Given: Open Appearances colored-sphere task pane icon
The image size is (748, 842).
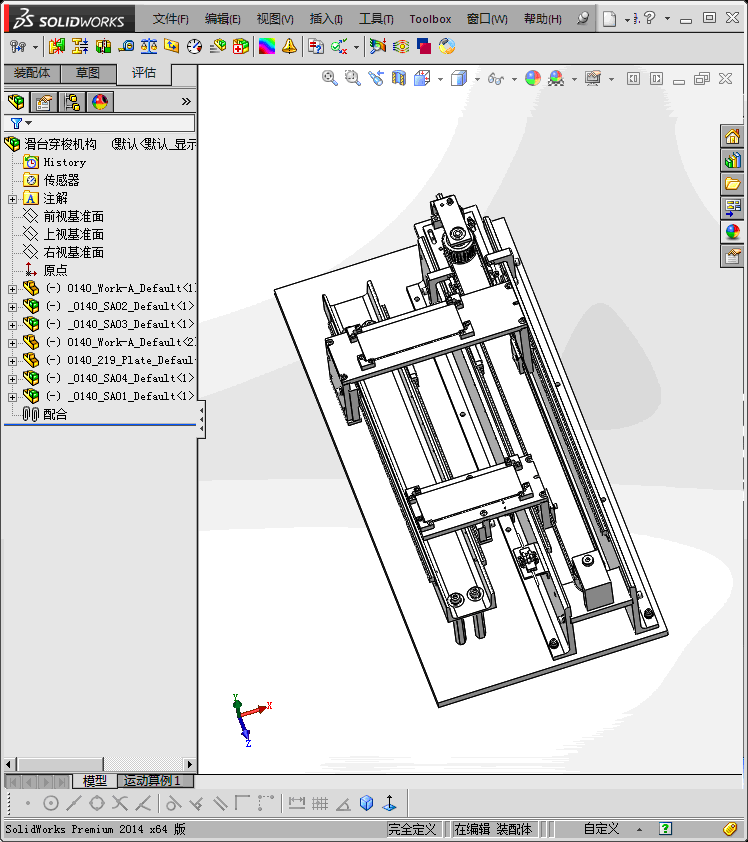Looking at the screenshot, I should click(732, 232).
